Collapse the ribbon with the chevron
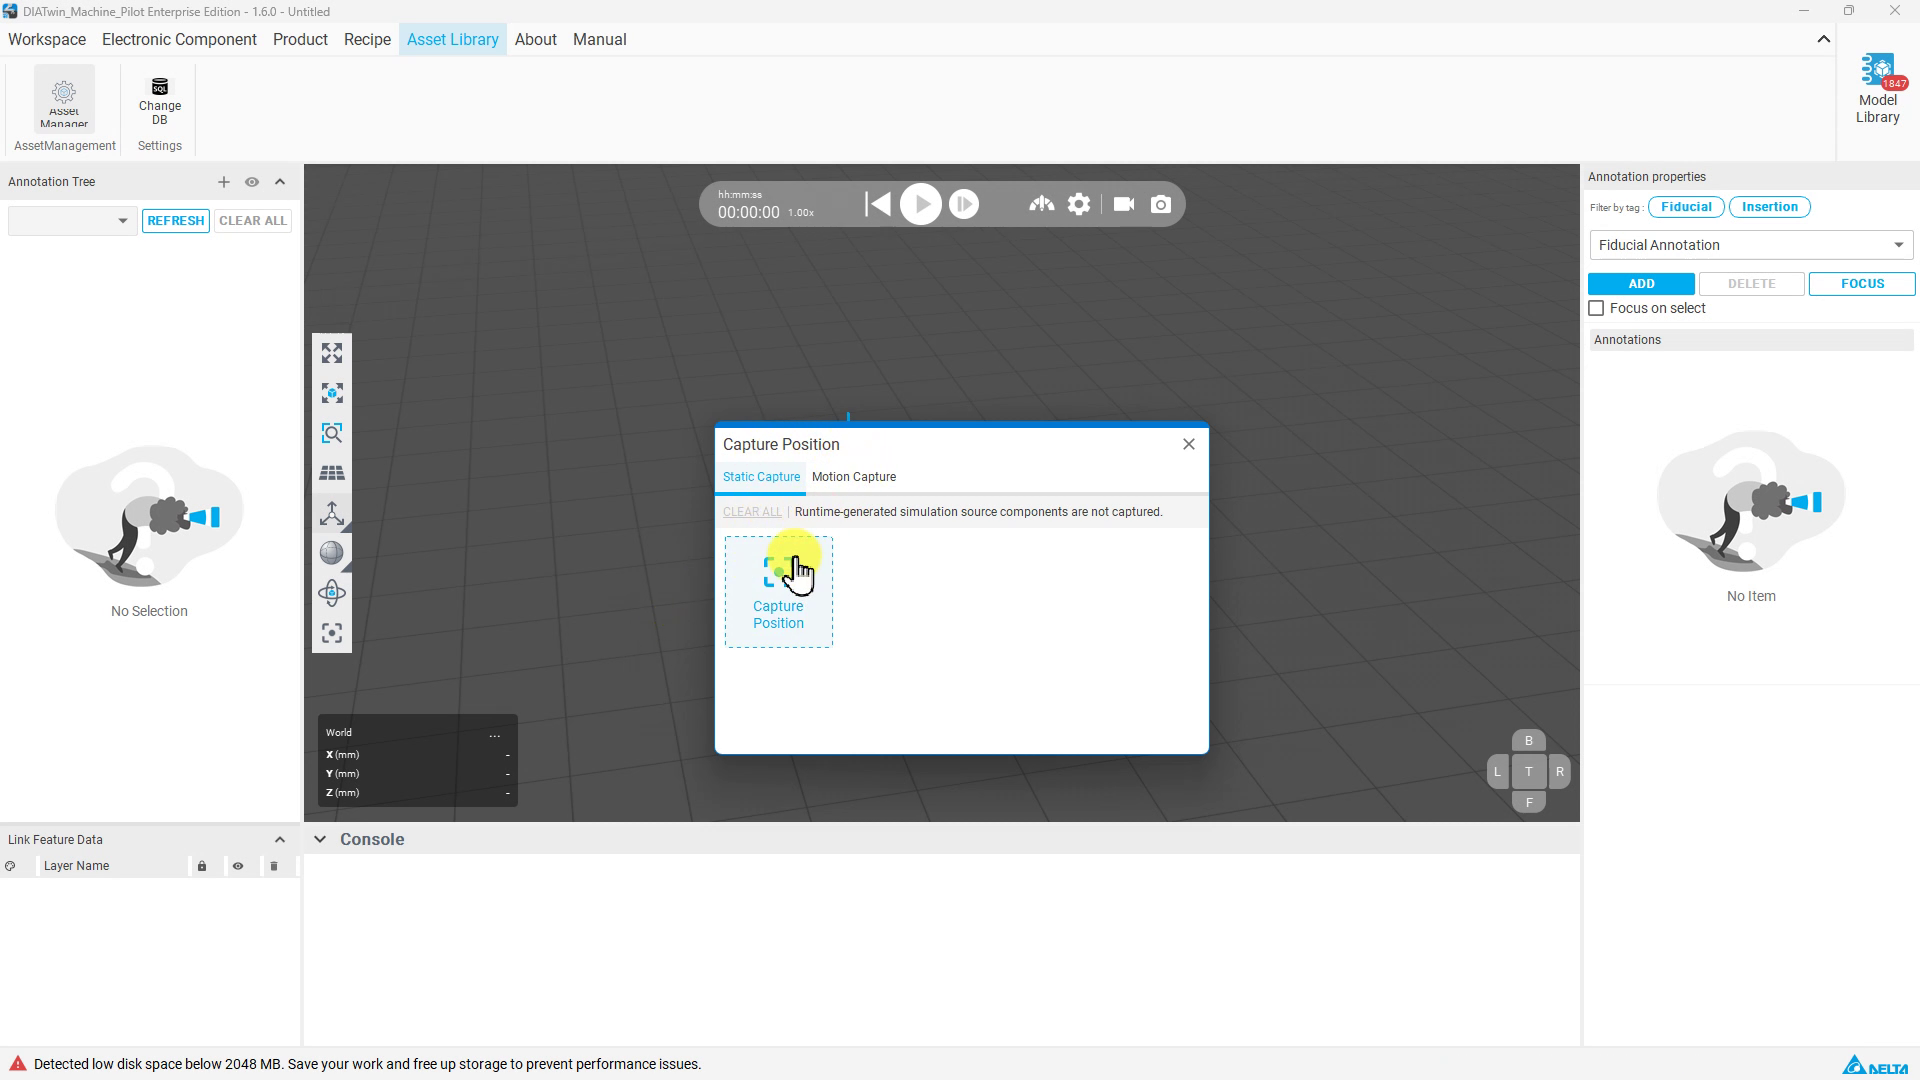The height and width of the screenshot is (1080, 1920). point(1823,40)
